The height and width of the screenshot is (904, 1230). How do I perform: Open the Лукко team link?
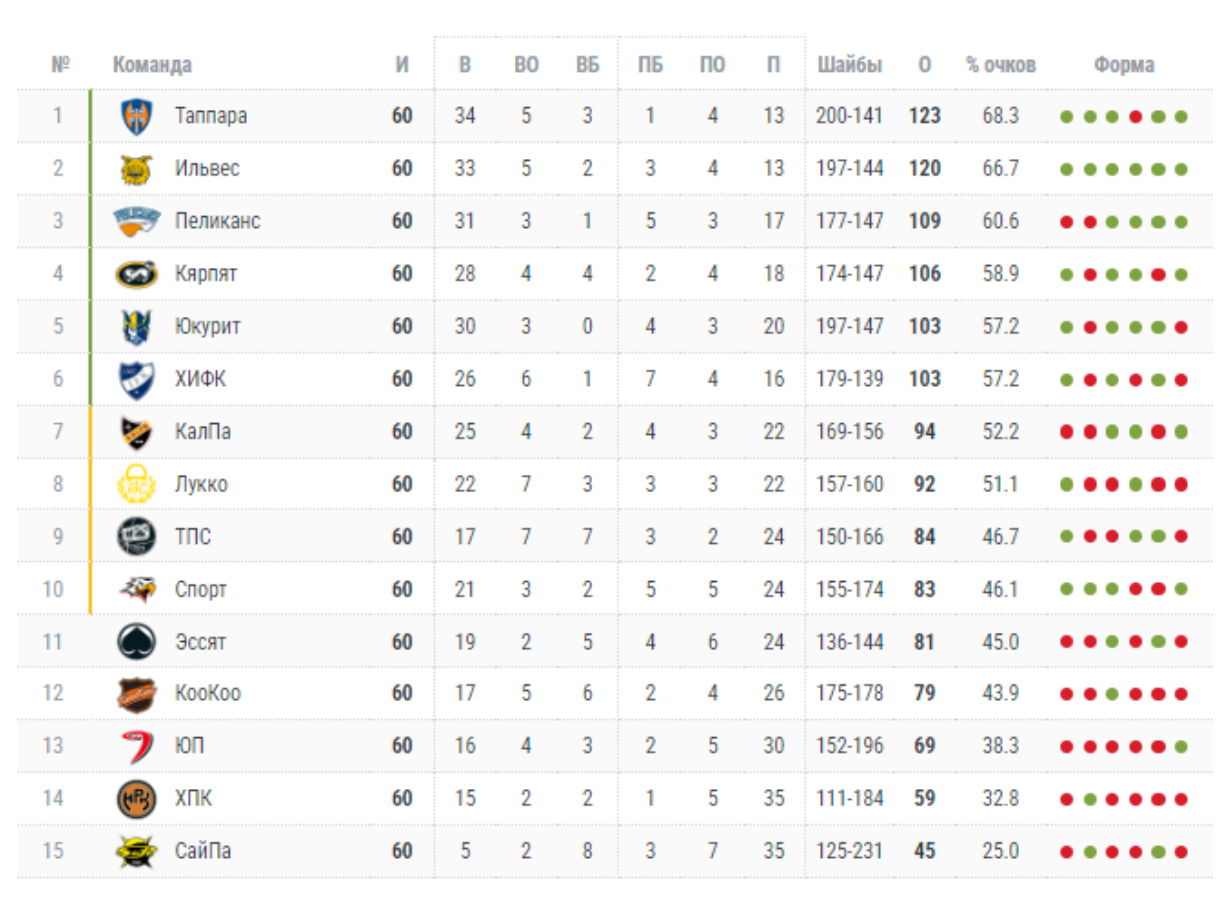pos(201,485)
